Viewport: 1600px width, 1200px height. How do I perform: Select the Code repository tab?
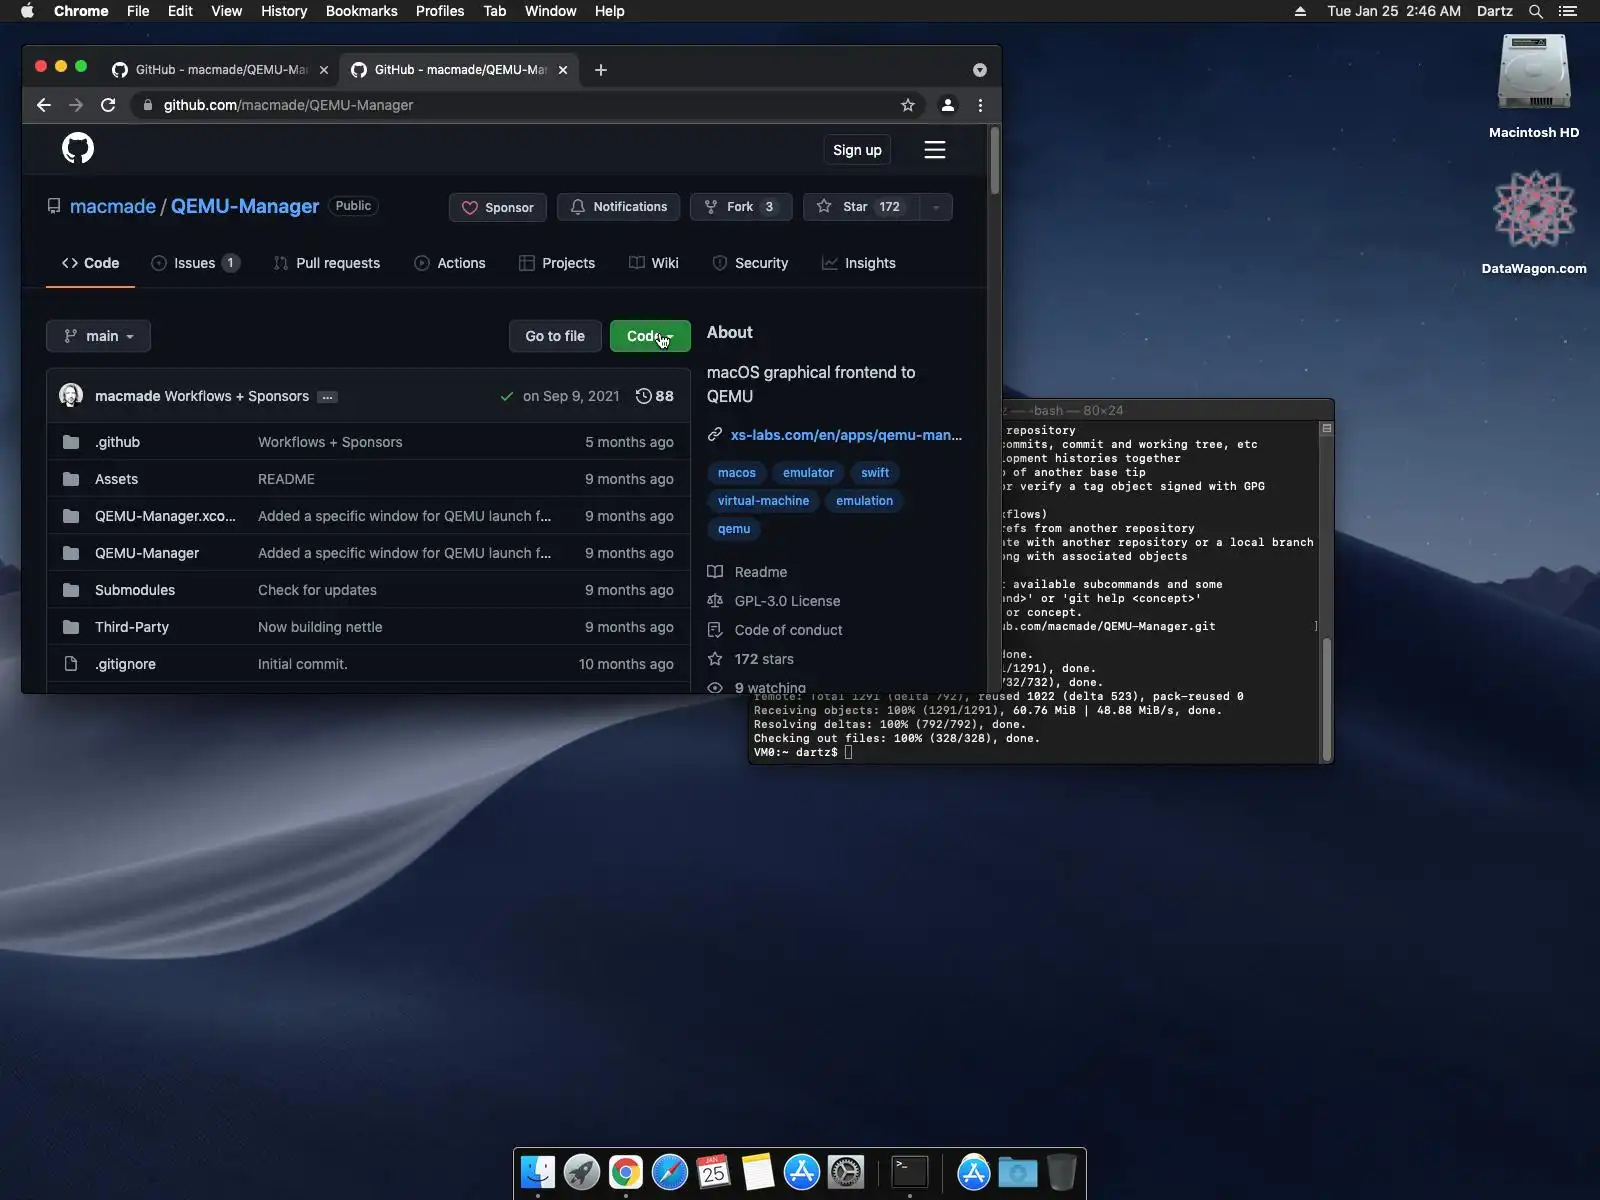tap(90, 263)
